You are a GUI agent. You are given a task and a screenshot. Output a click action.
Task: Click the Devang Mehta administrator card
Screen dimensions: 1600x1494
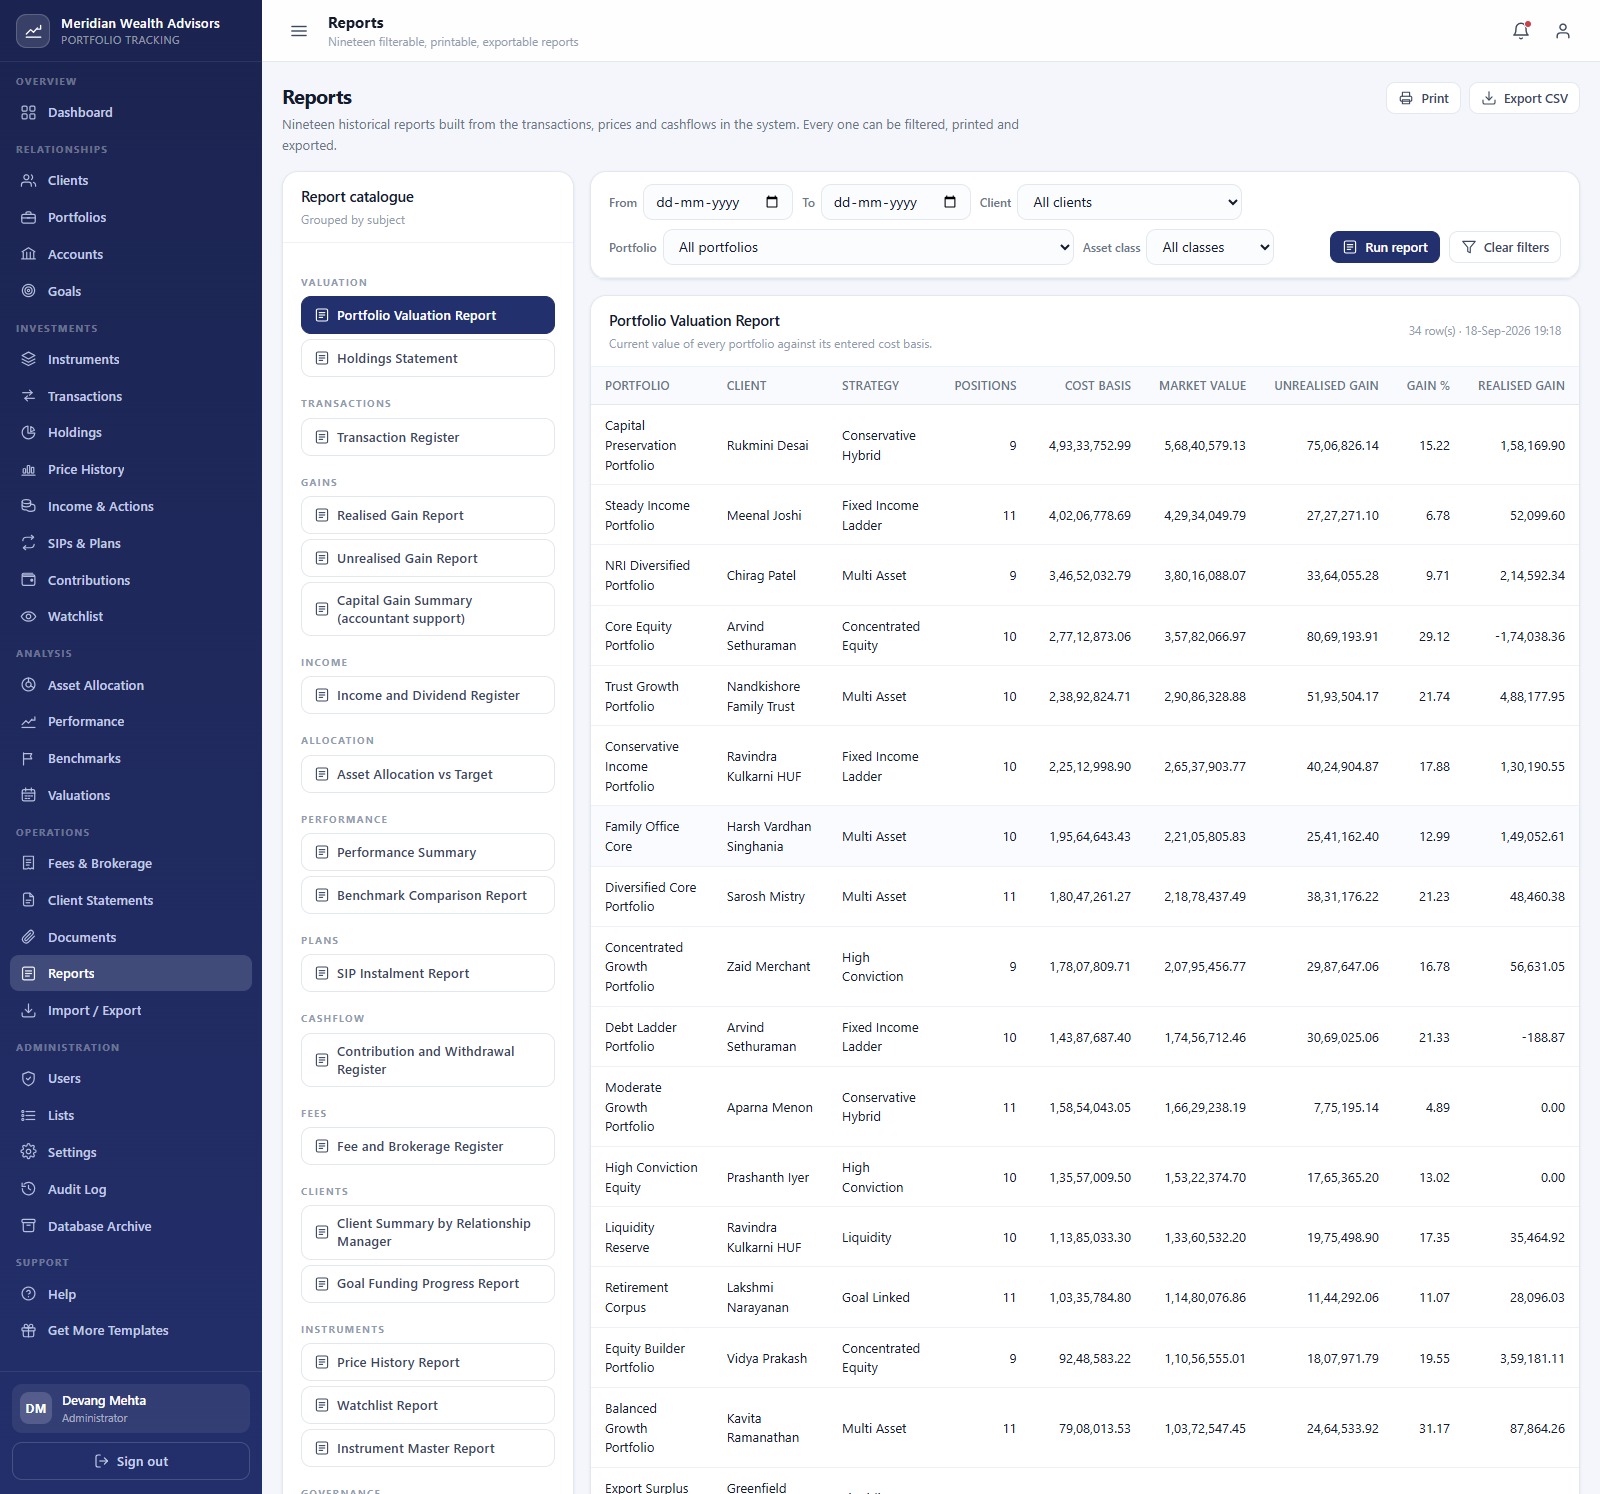pos(131,1409)
